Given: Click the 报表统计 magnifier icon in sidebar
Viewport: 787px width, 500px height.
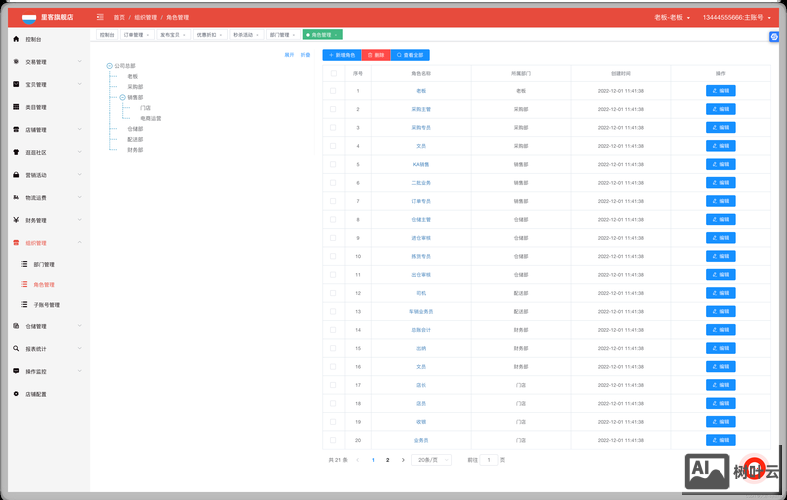Looking at the screenshot, I should [x=16, y=349].
